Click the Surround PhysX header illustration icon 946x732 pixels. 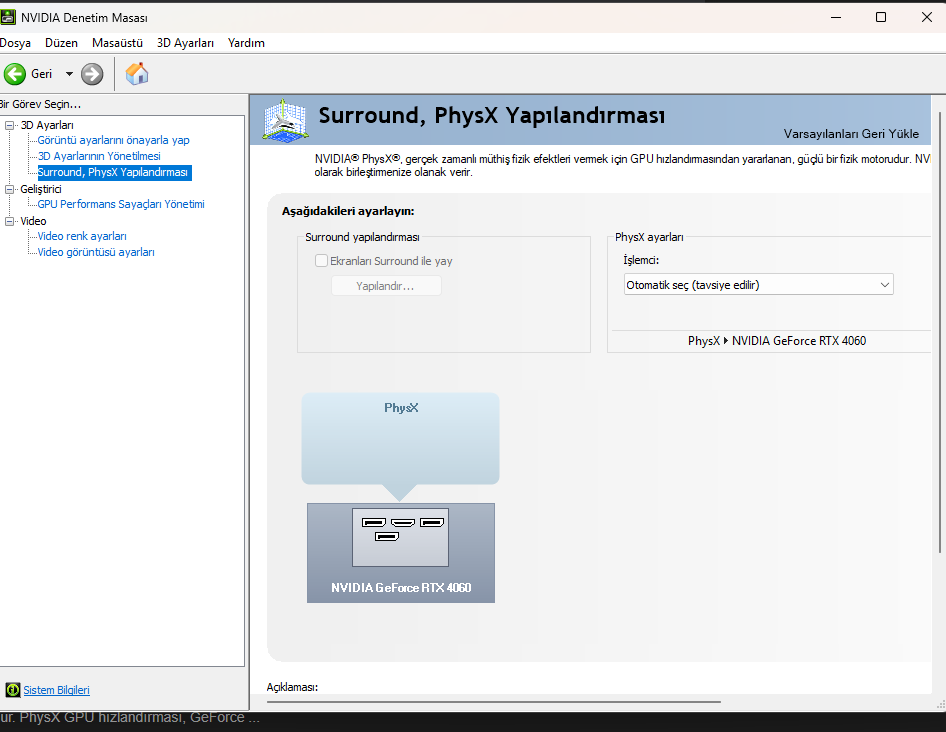pos(285,121)
